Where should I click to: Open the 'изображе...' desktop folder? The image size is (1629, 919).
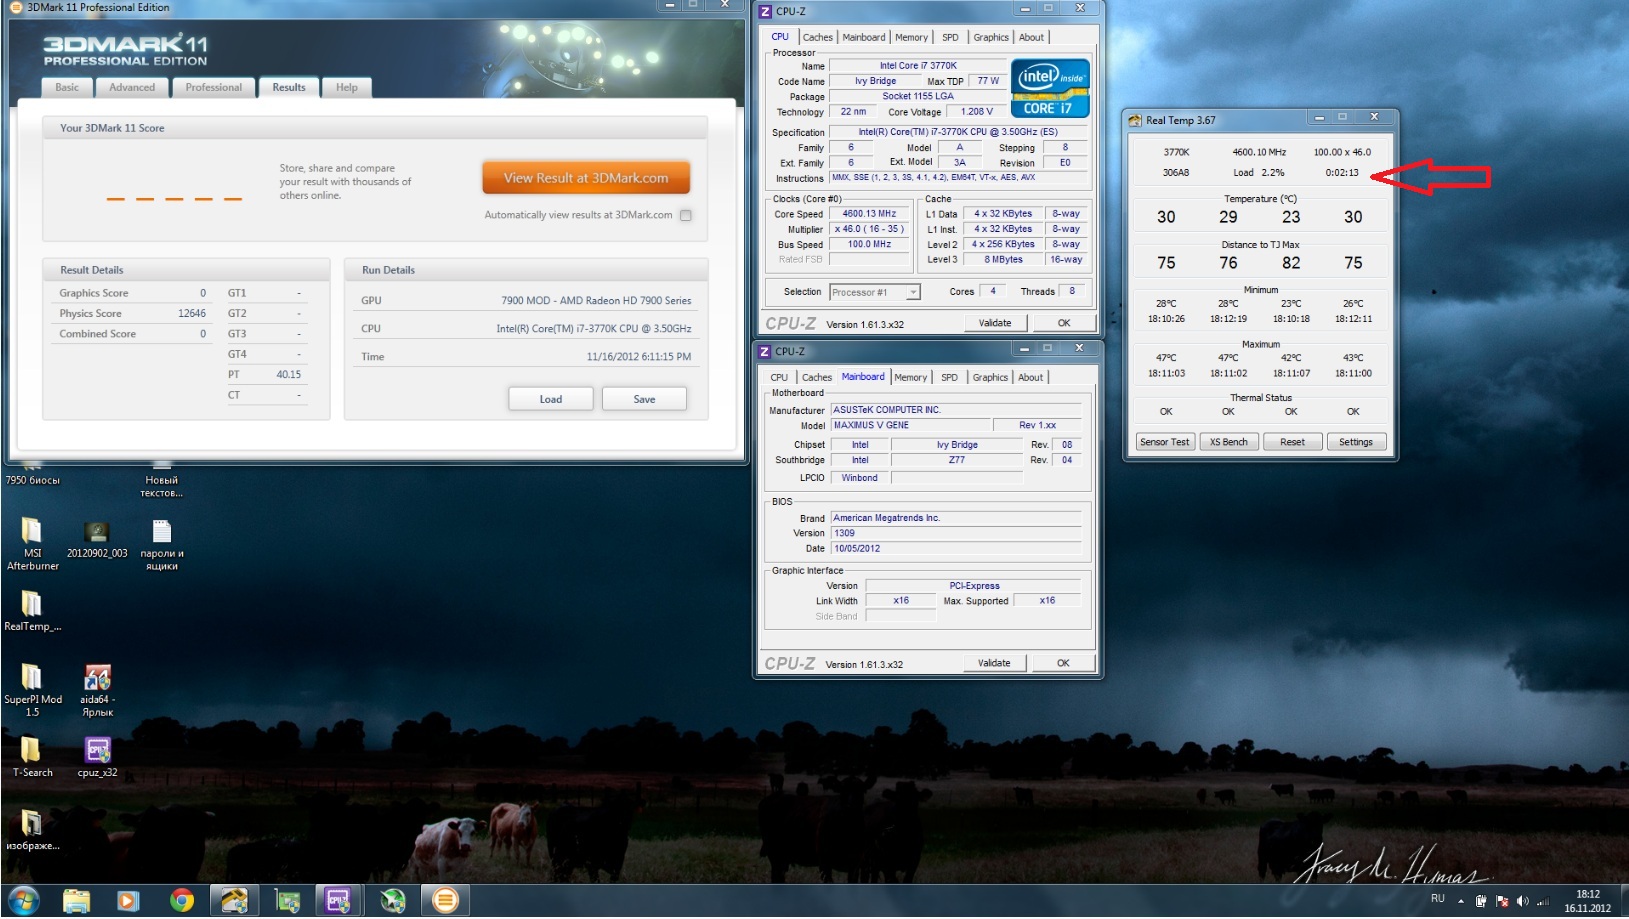(32, 830)
